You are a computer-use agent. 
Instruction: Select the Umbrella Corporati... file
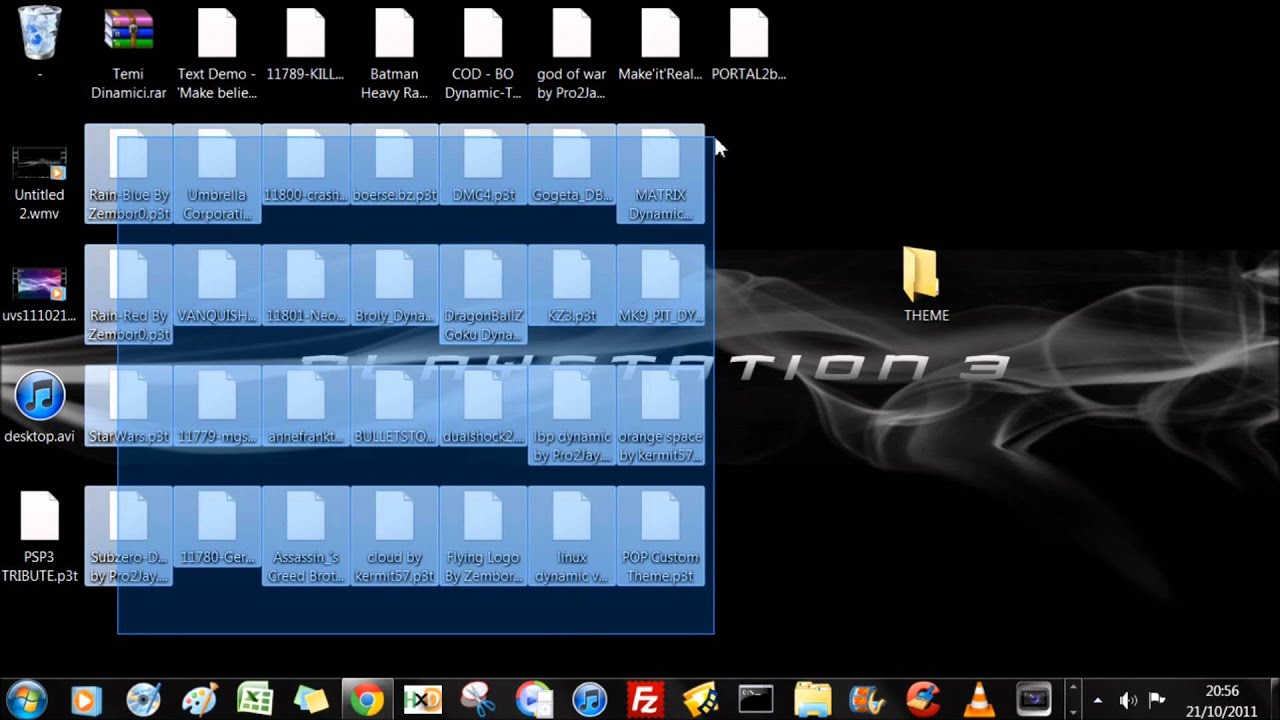pos(217,174)
